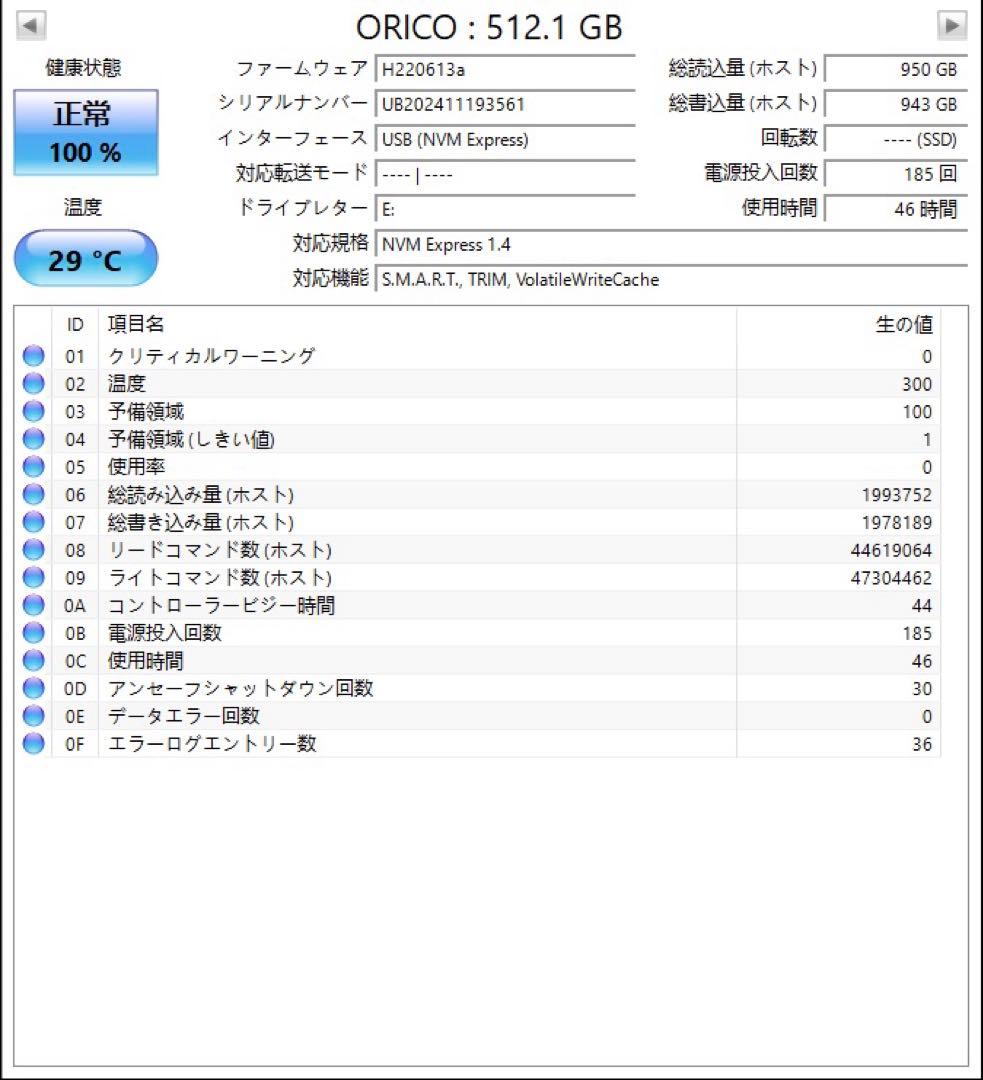This screenshot has height=1080, width=983.
Task: Click the status orb for 0B 電源投入回数 row
Action: pos(33,632)
